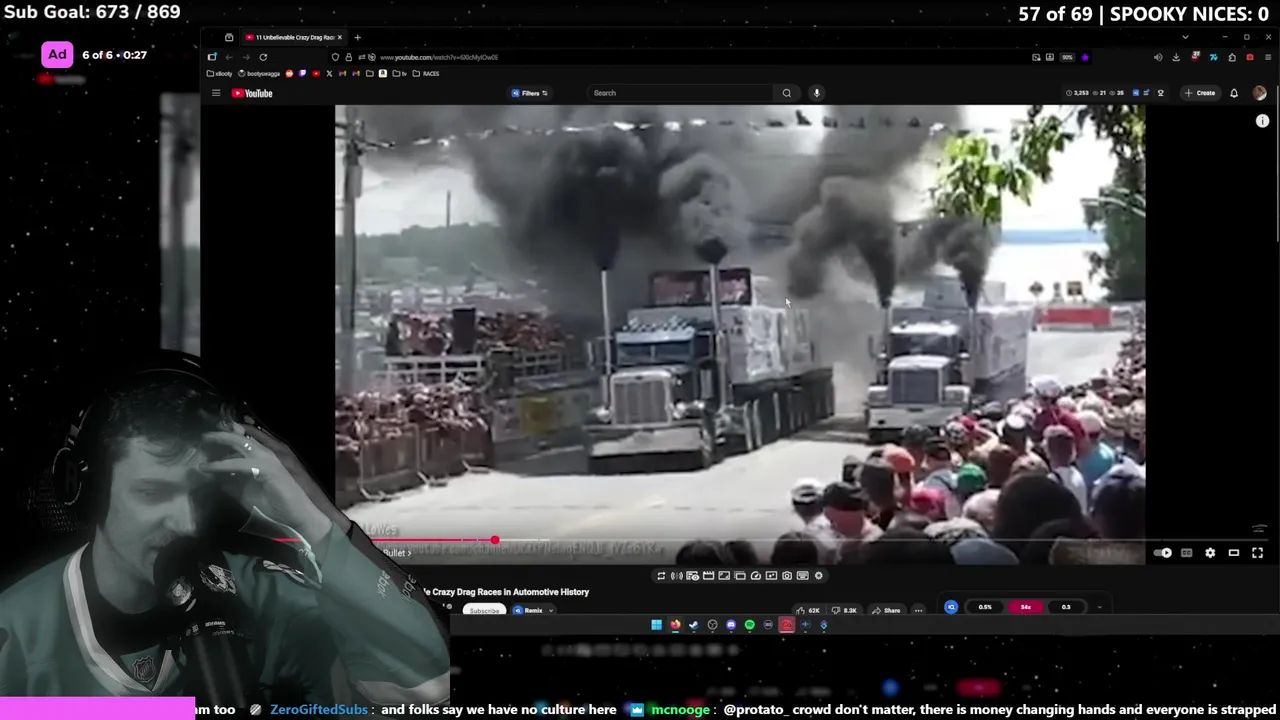Click the YouTube search magnifier button
This screenshot has width=1280, height=720.
click(787, 93)
